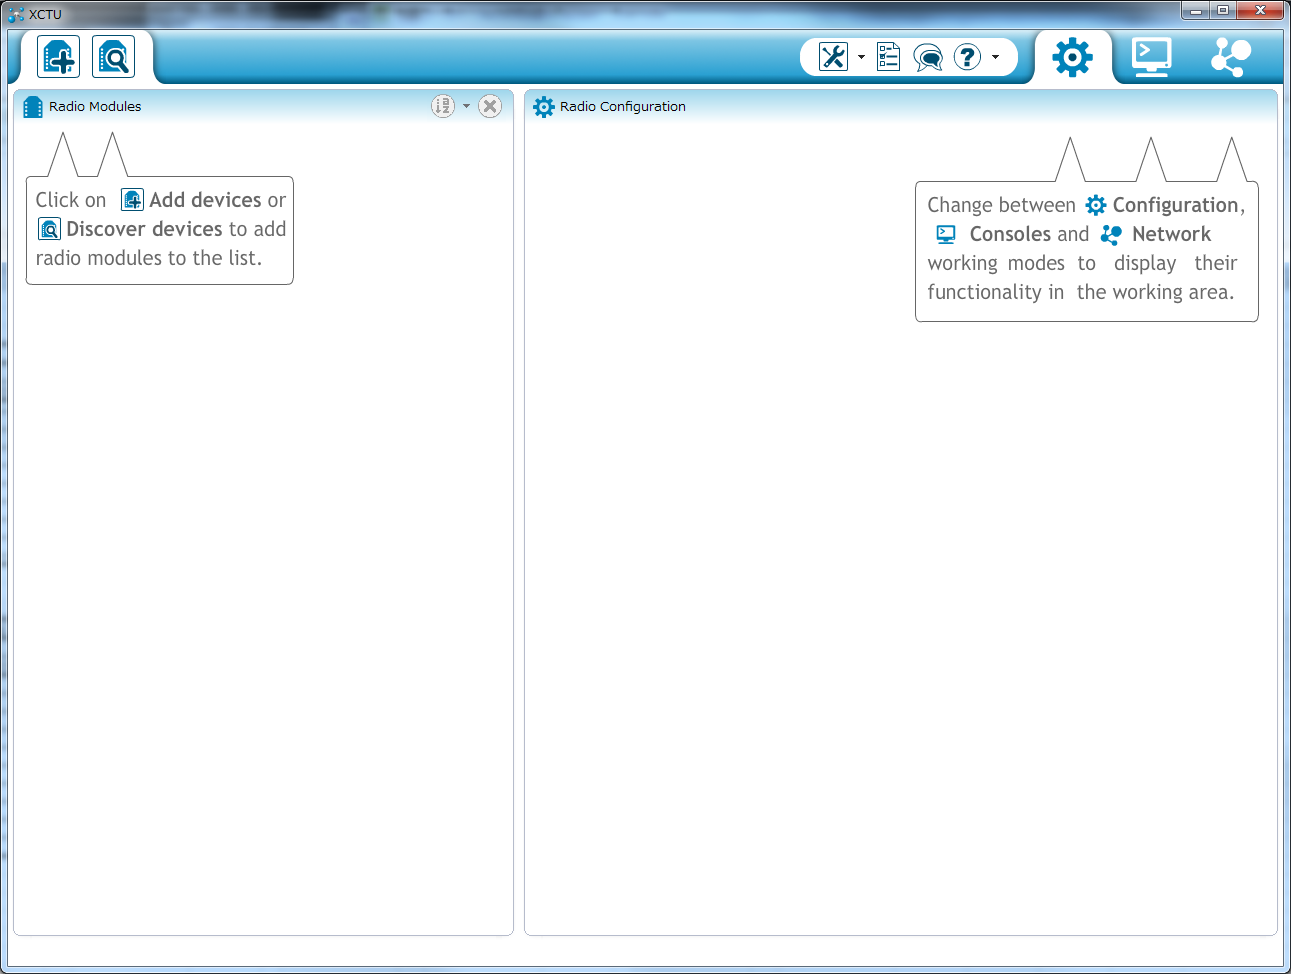Minimize the XCTU window
Screen dimensions: 1291x974
(x=1195, y=10)
